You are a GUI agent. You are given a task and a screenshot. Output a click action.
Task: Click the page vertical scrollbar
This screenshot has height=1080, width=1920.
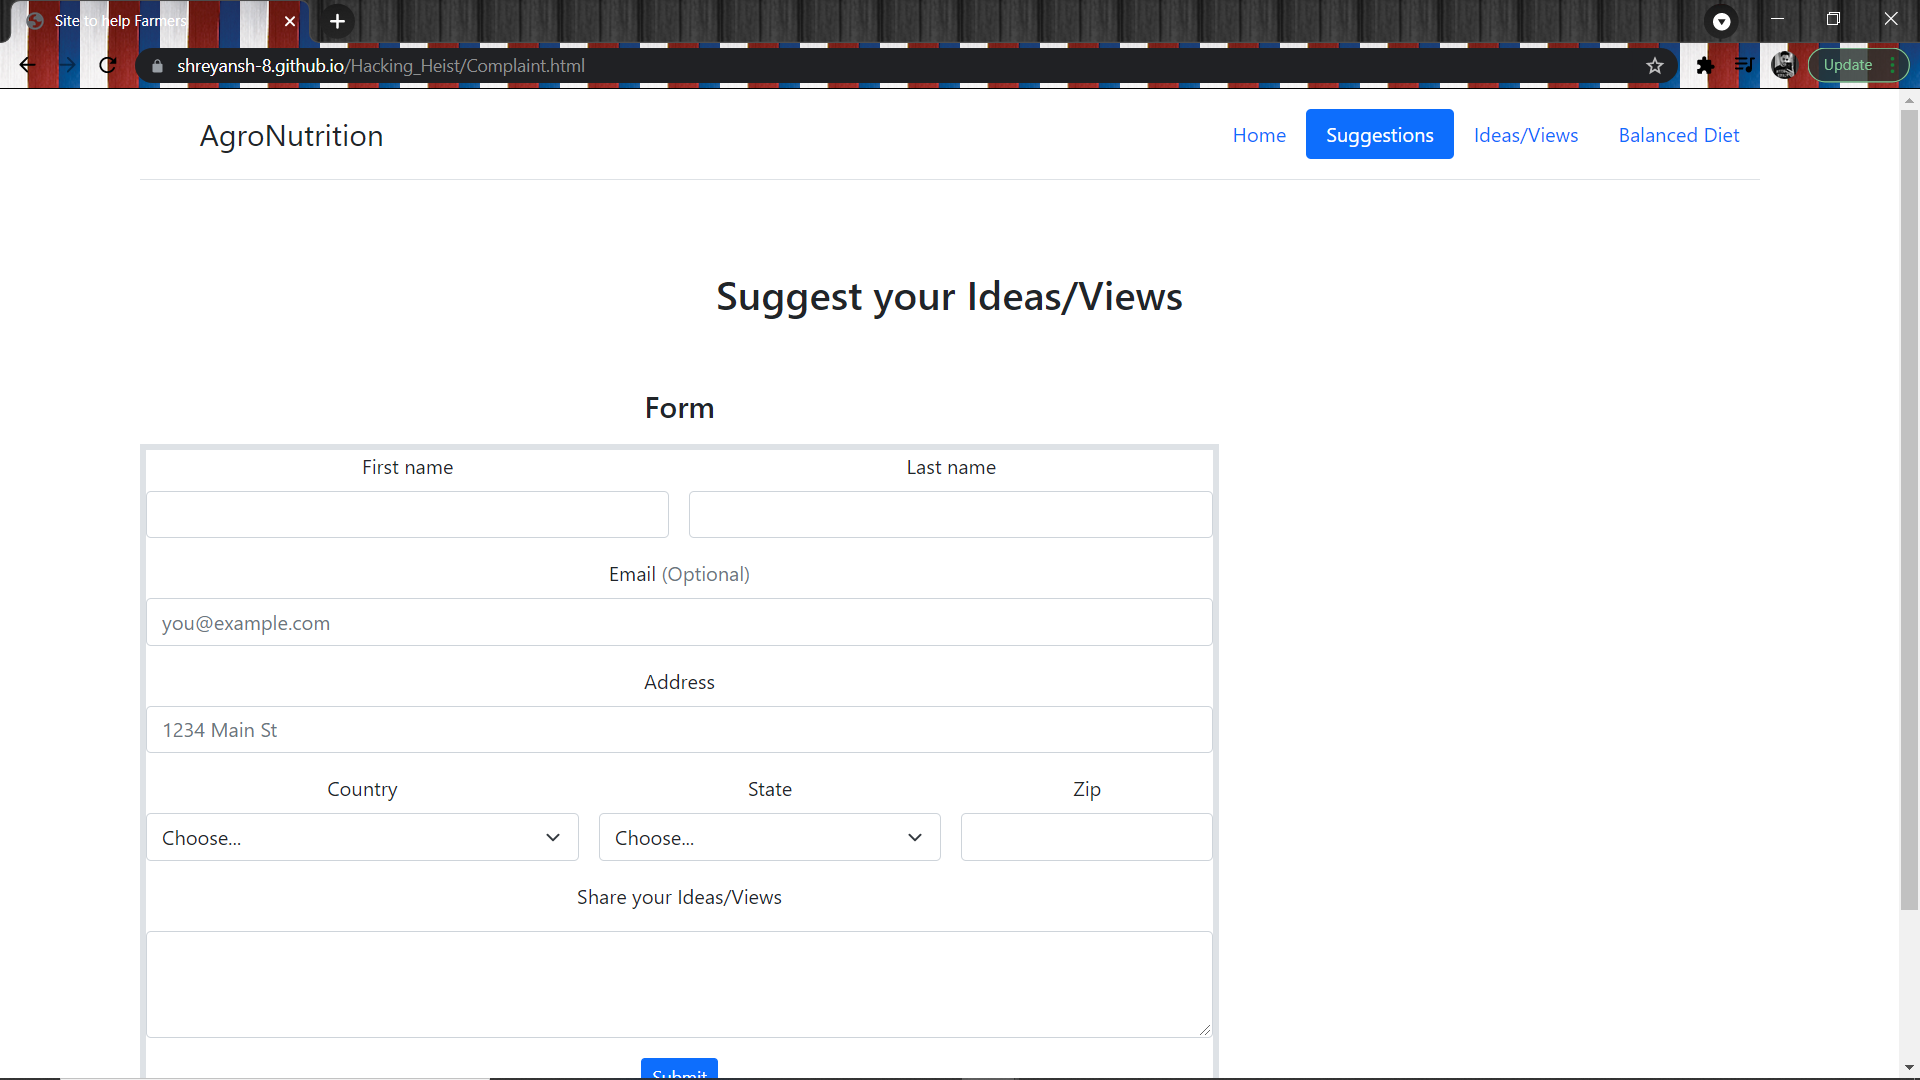[1909, 500]
